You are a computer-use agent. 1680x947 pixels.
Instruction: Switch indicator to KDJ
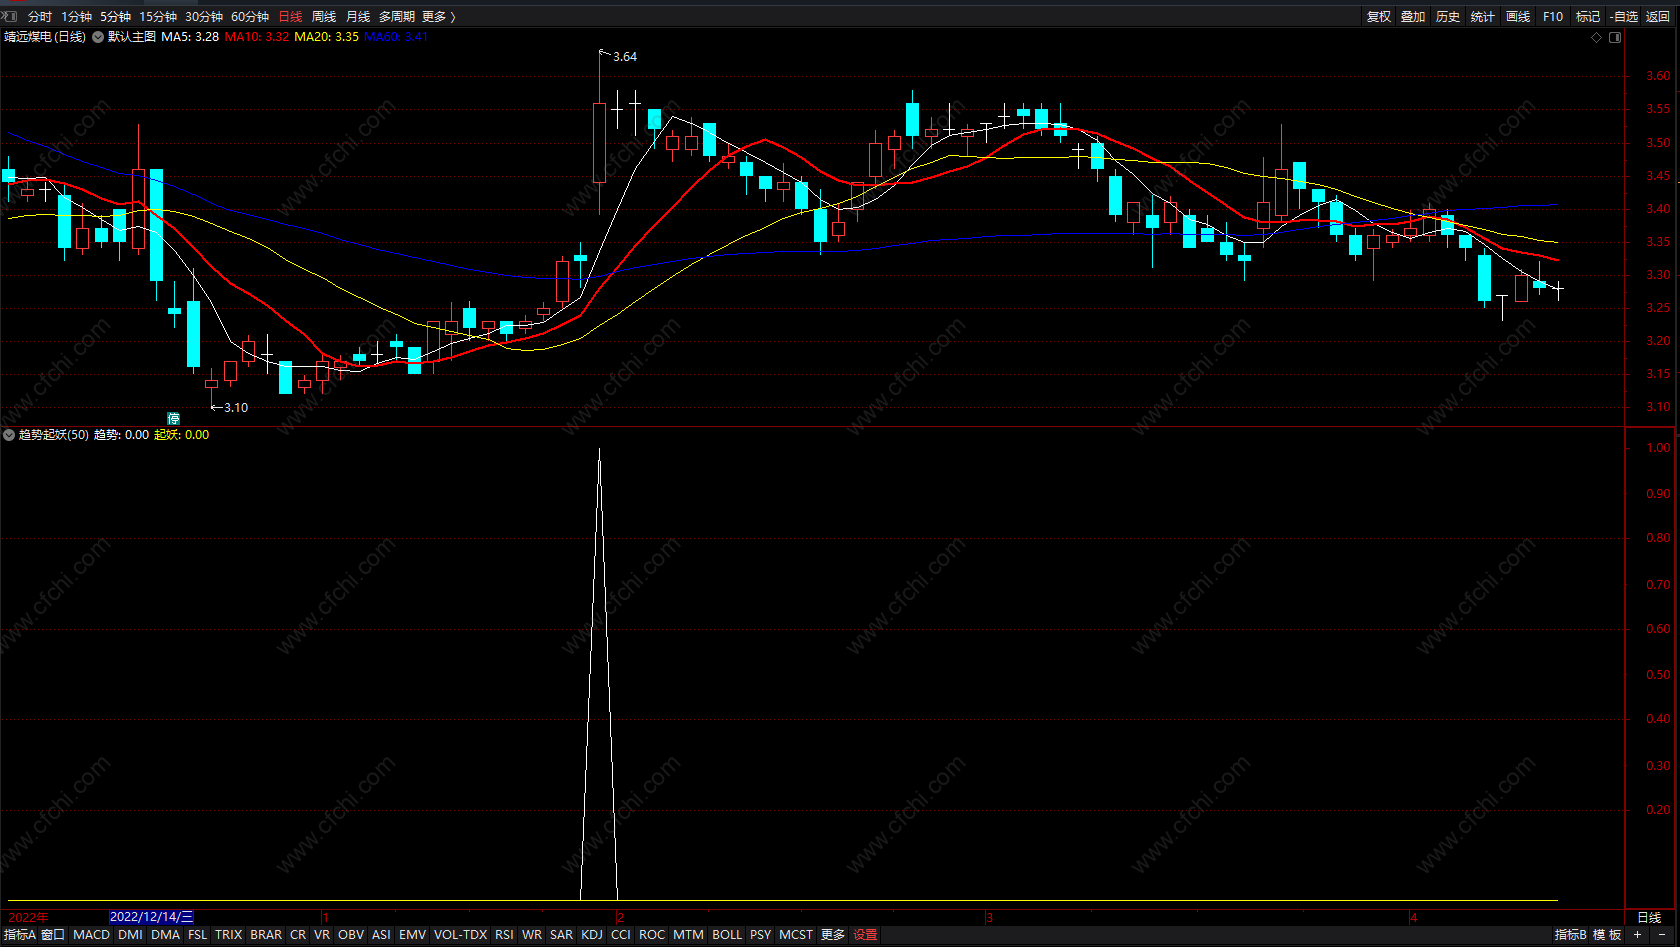(592, 935)
